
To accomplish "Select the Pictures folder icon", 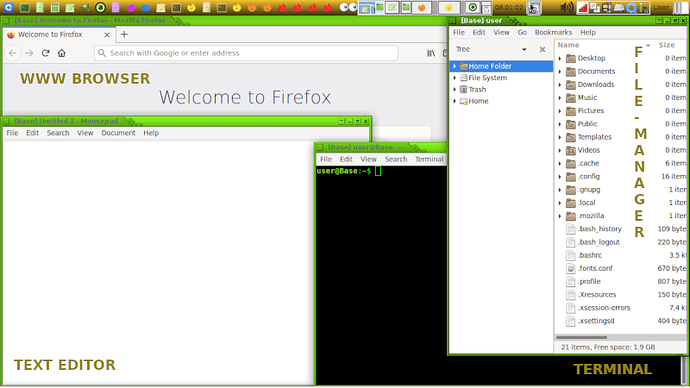I will (x=571, y=111).
